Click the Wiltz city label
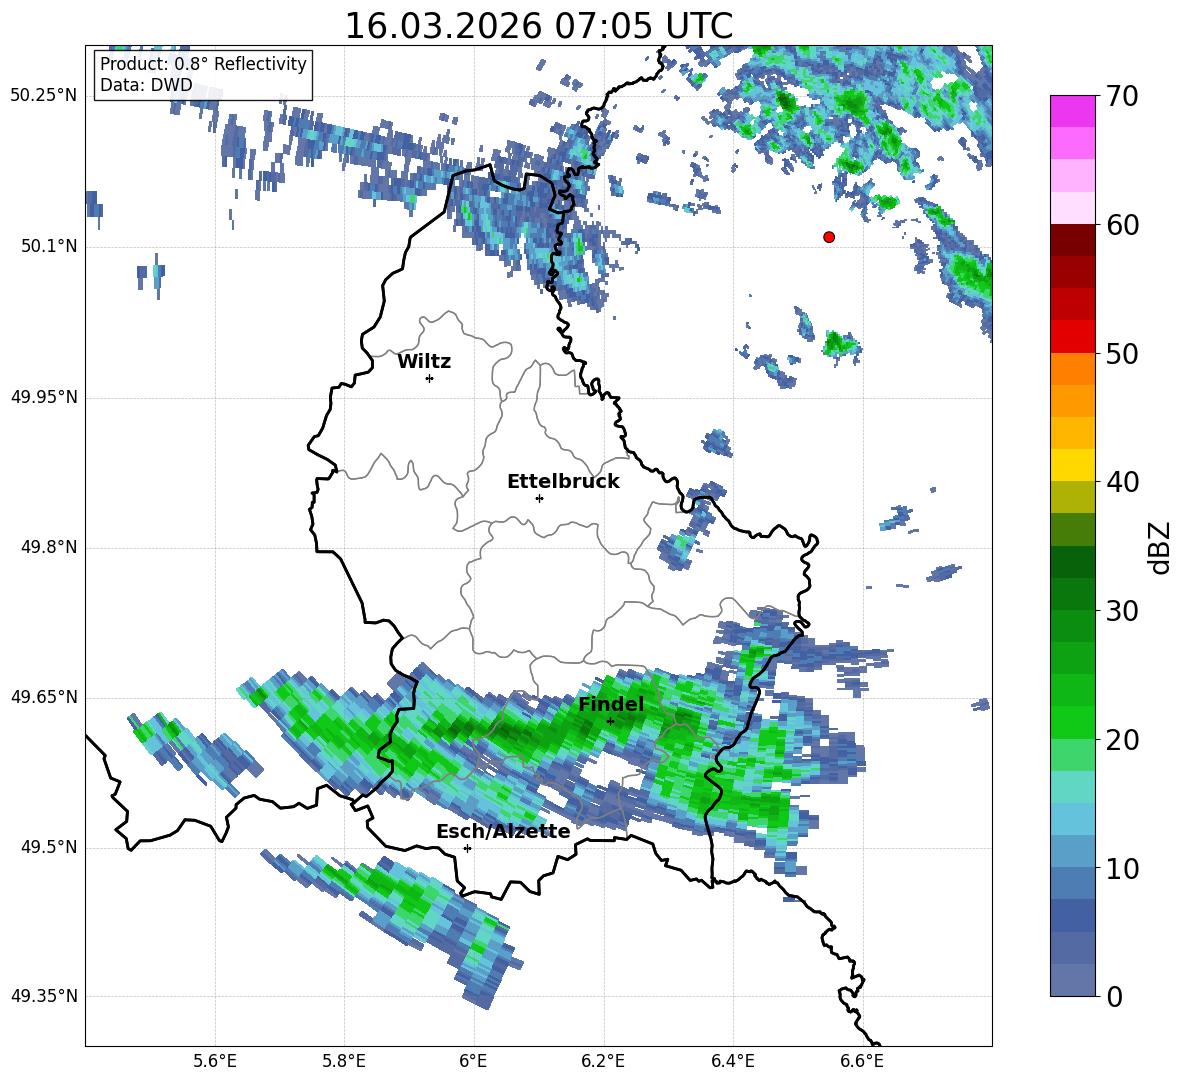Image resolution: width=1184 pixels, height=1081 pixels. 424,362
